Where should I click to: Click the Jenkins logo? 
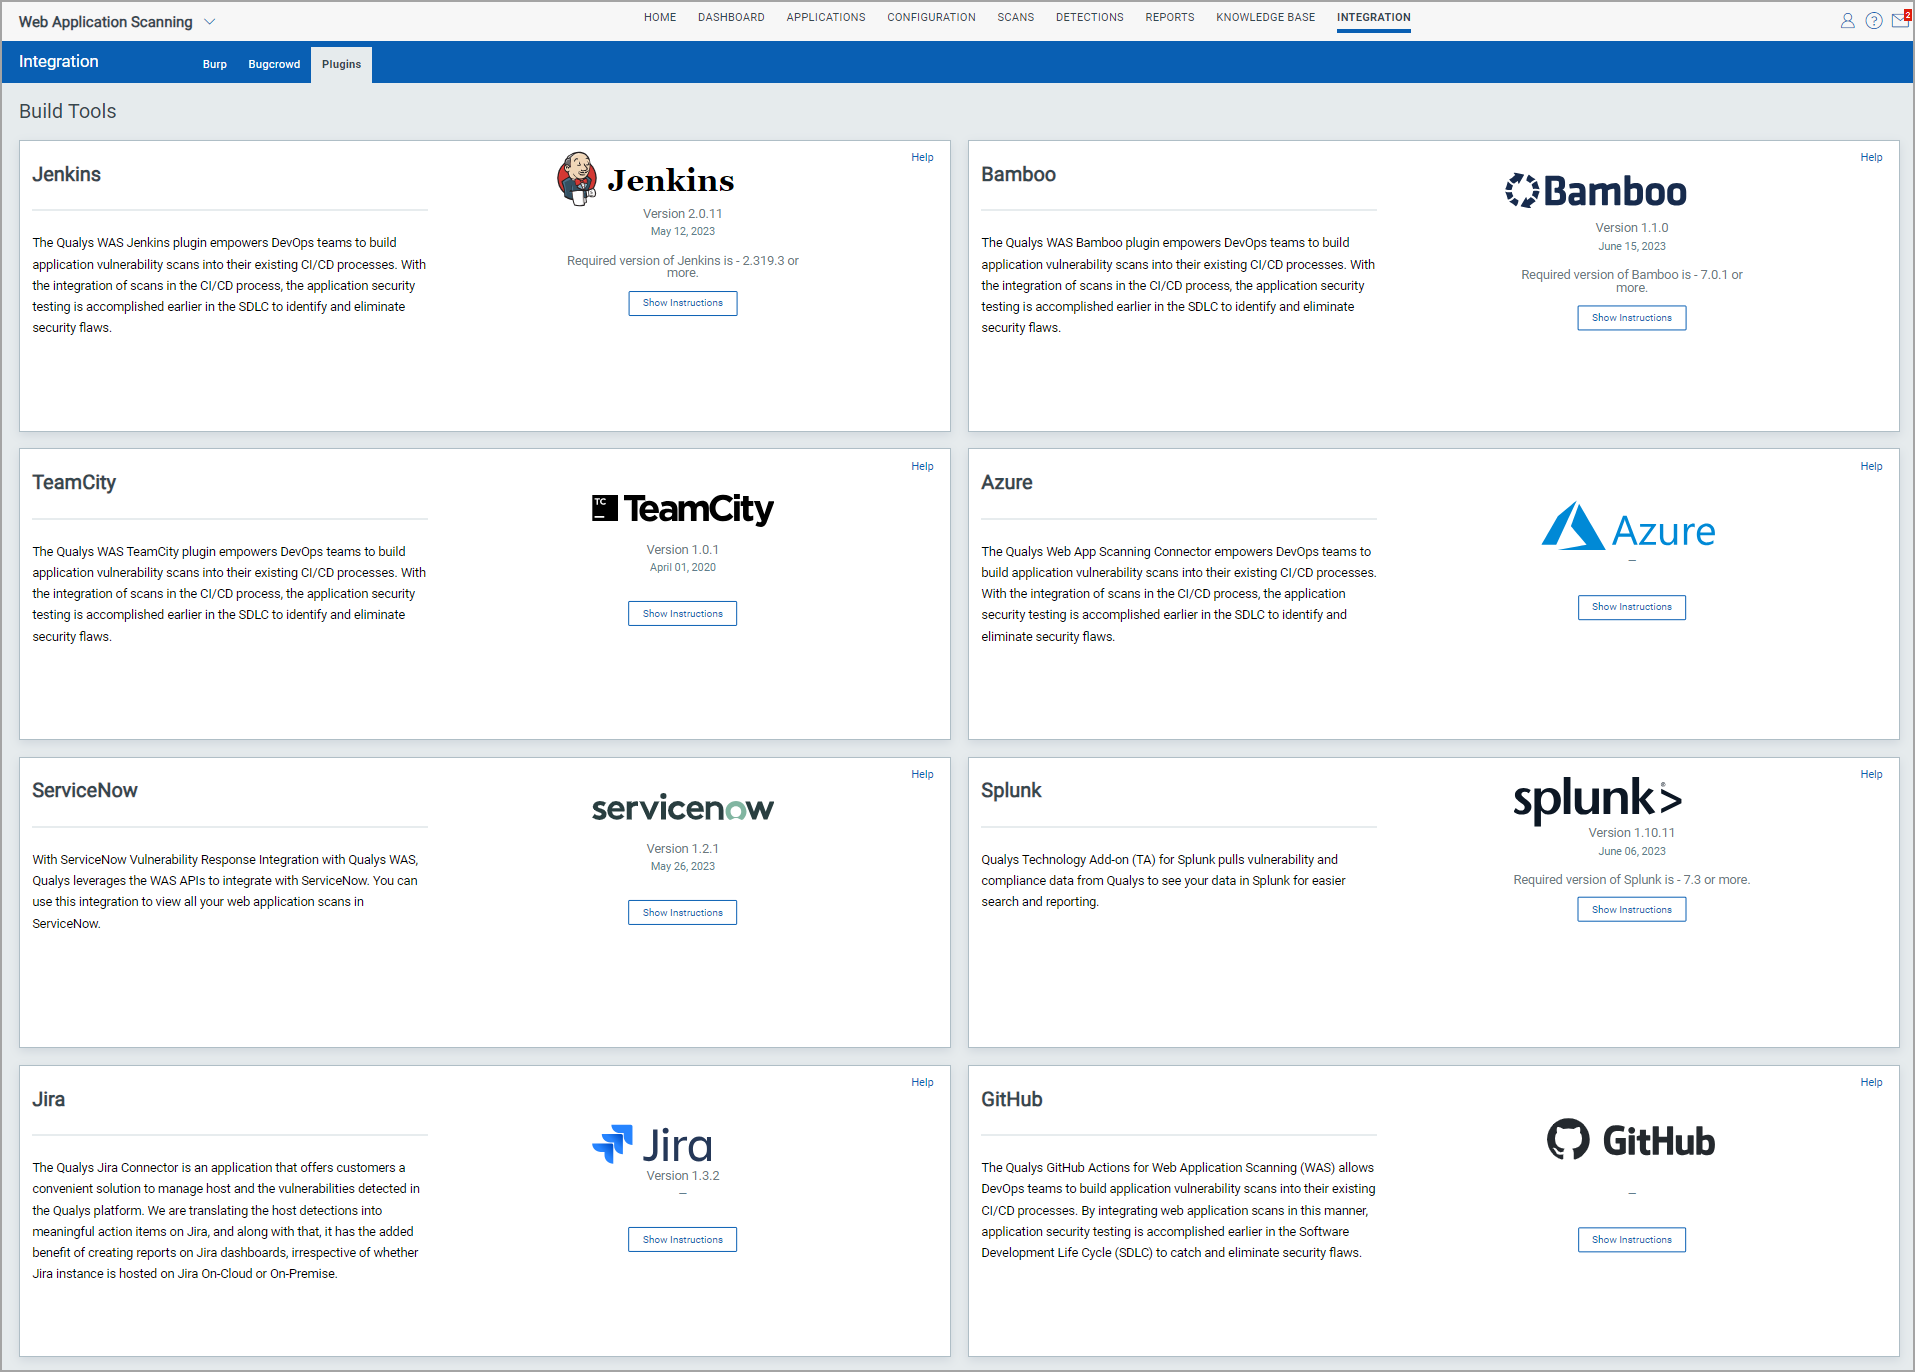click(646, 179)
